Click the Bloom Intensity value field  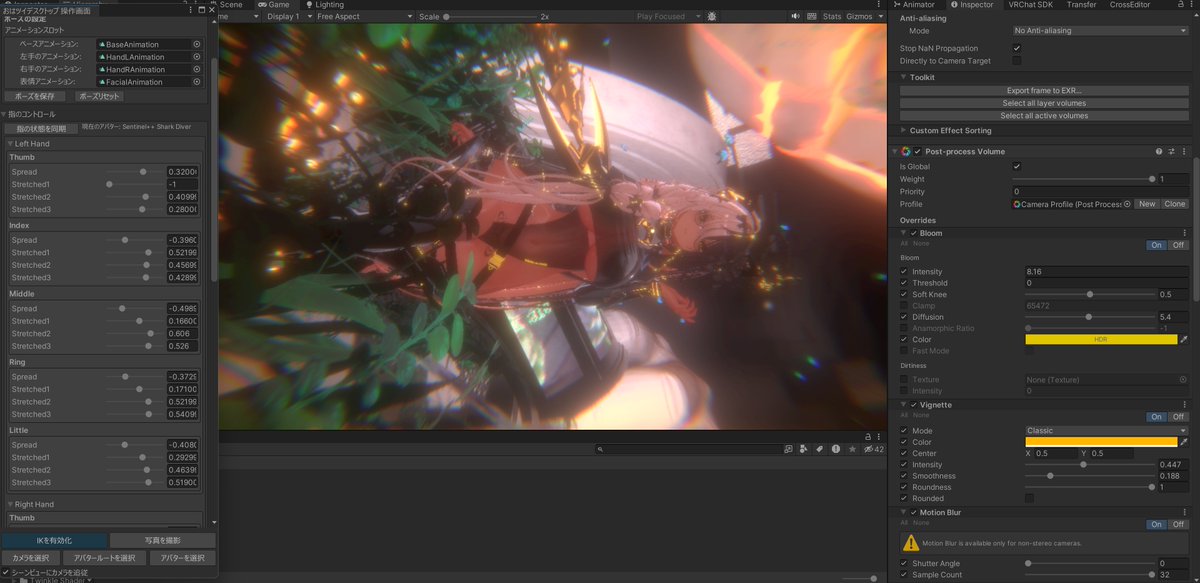tap(1107, 272)
